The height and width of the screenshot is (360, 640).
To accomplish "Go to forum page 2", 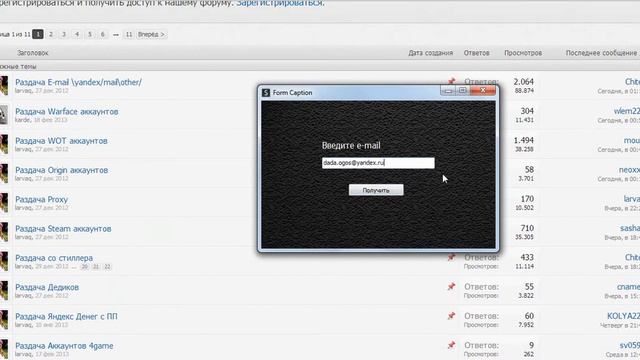I will [x=51, y=34].
